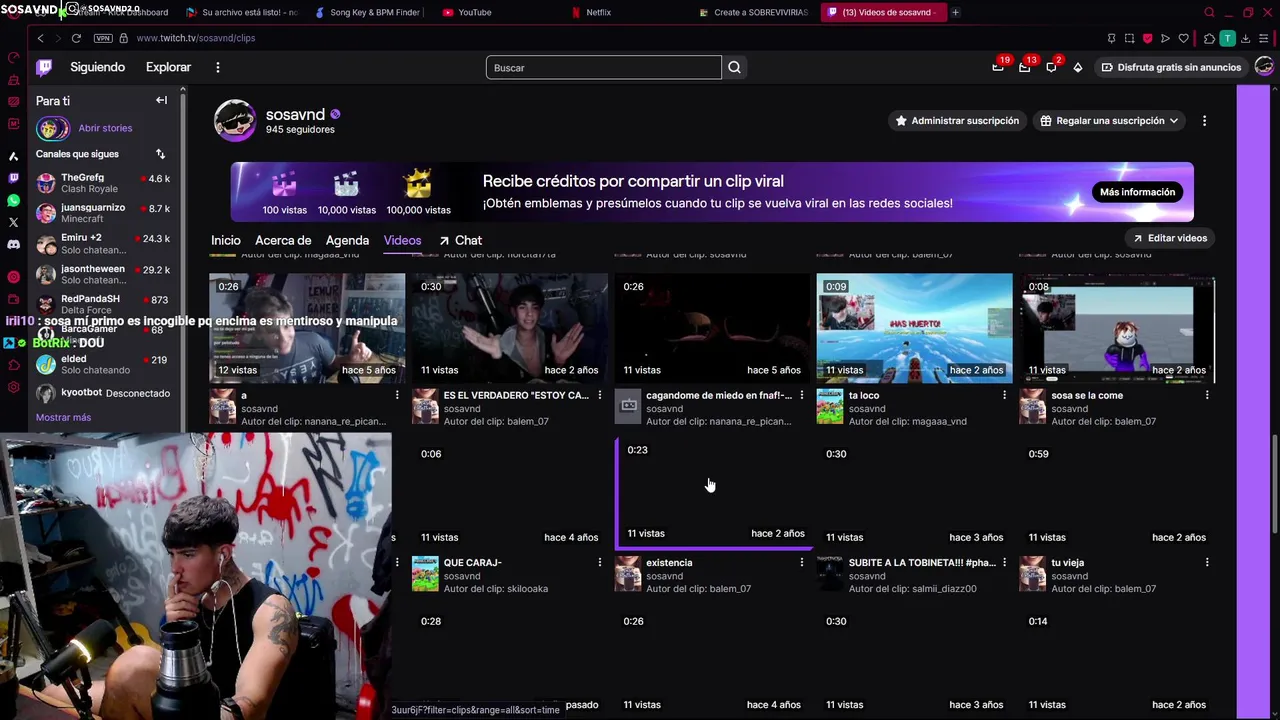Click the Buscar search field
Viewport: 1280px width, 720px height.
[x=603, y=67]
